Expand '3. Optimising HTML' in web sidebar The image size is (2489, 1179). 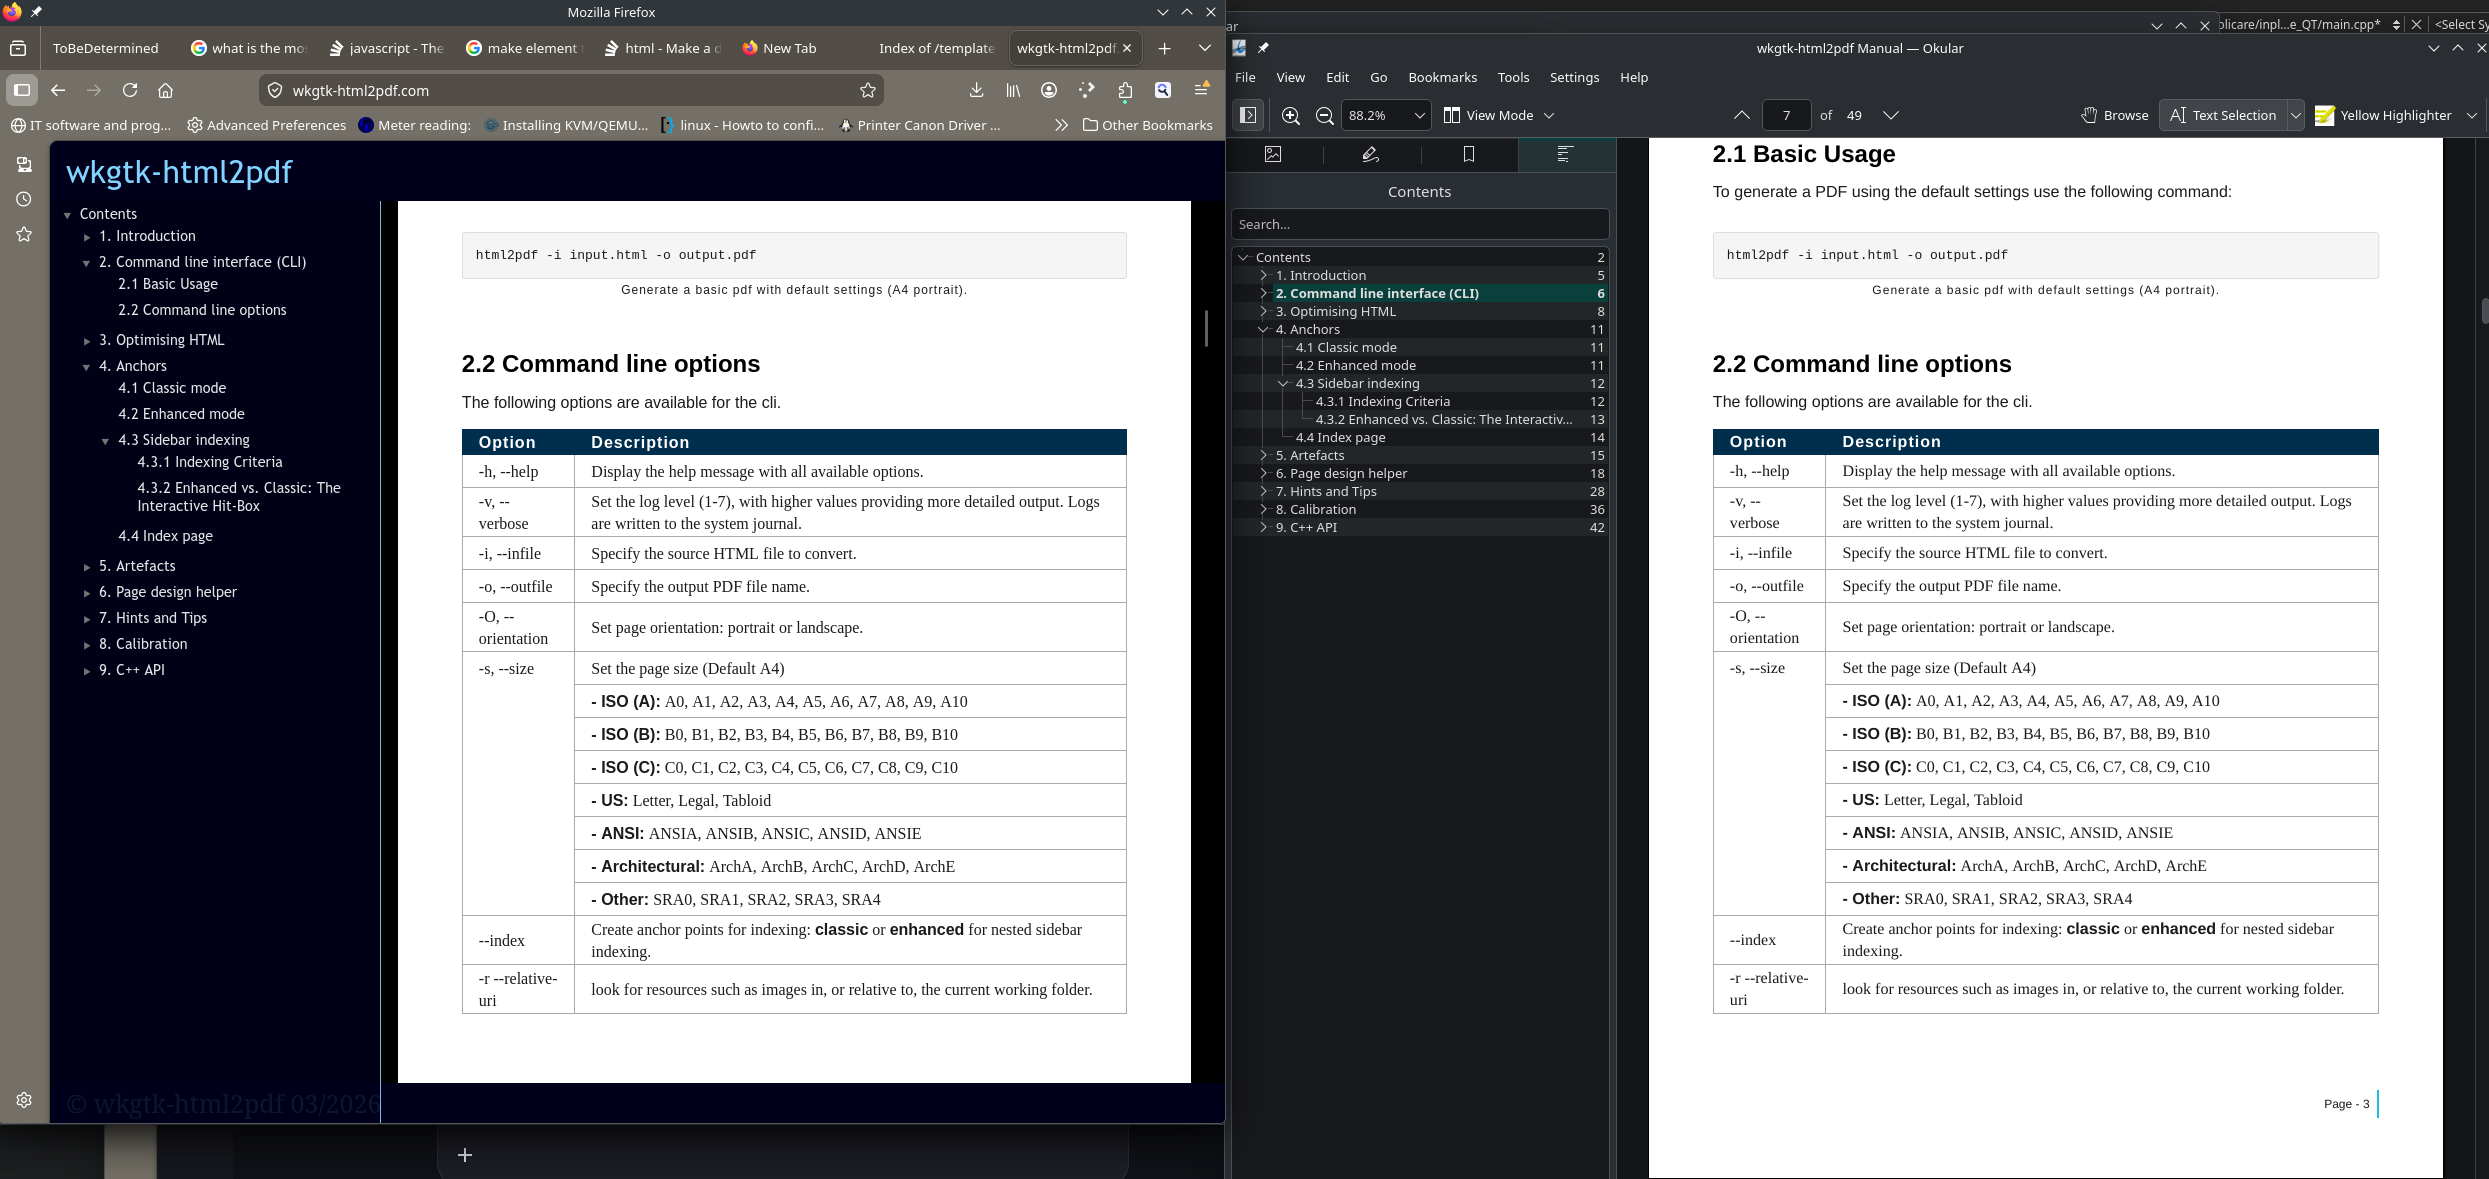point(87,341)
